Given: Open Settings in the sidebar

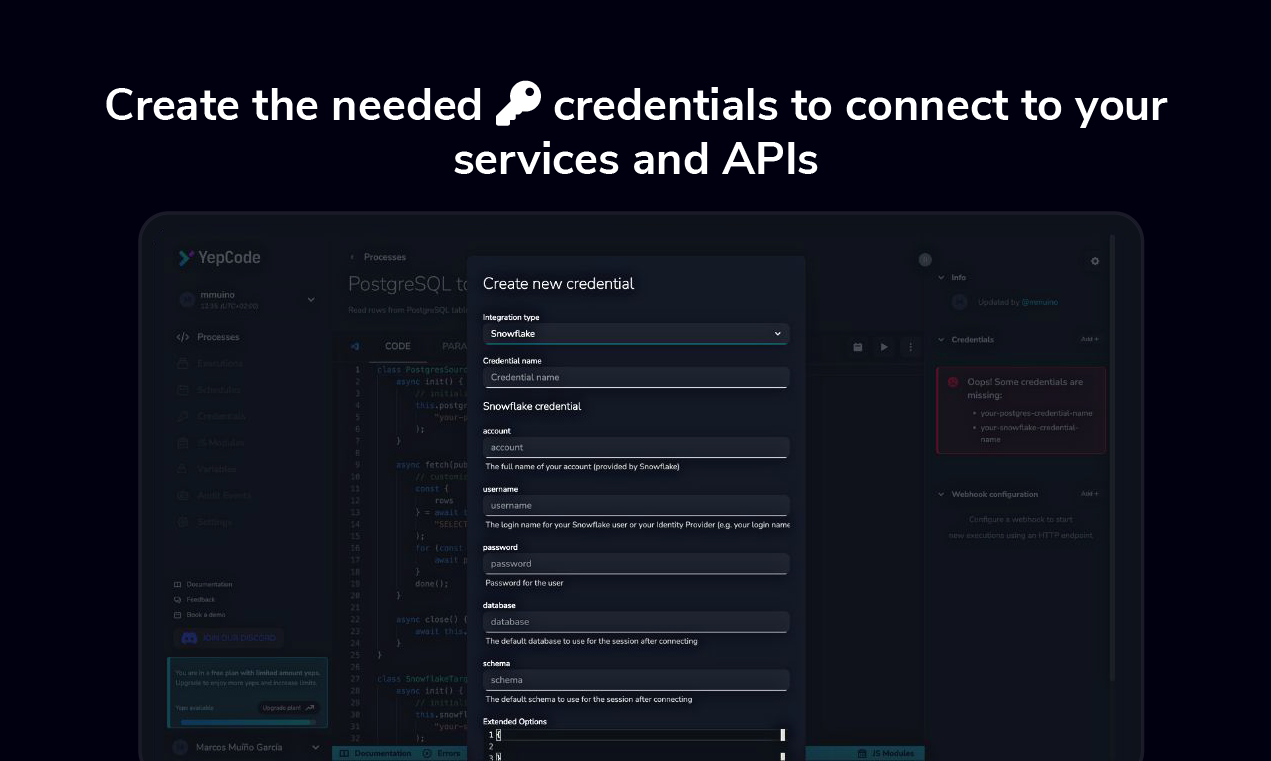Looking at the screenshot, I should [205, 521].
